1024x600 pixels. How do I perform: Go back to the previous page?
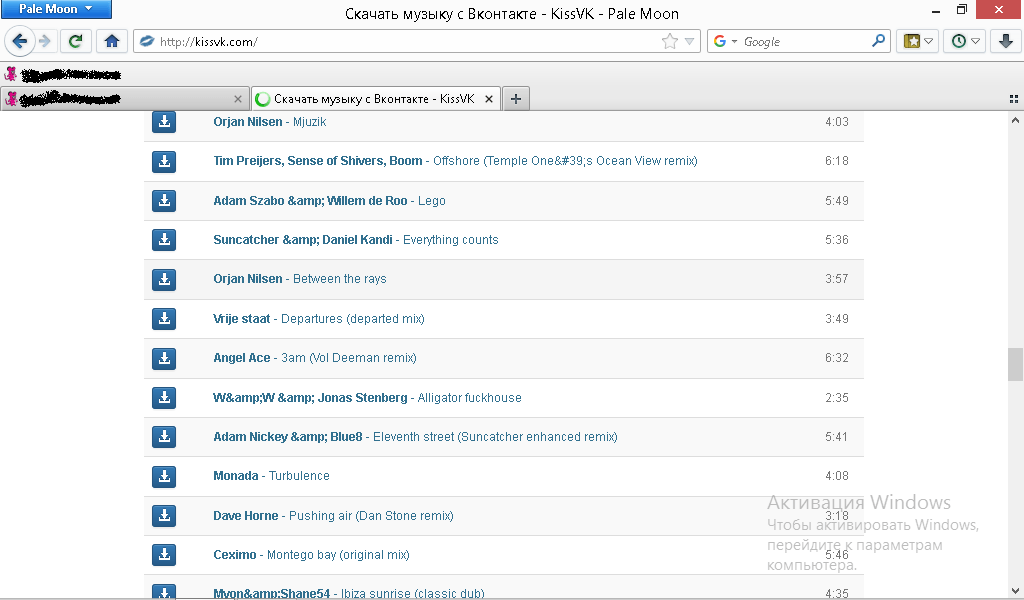(20, 41)
